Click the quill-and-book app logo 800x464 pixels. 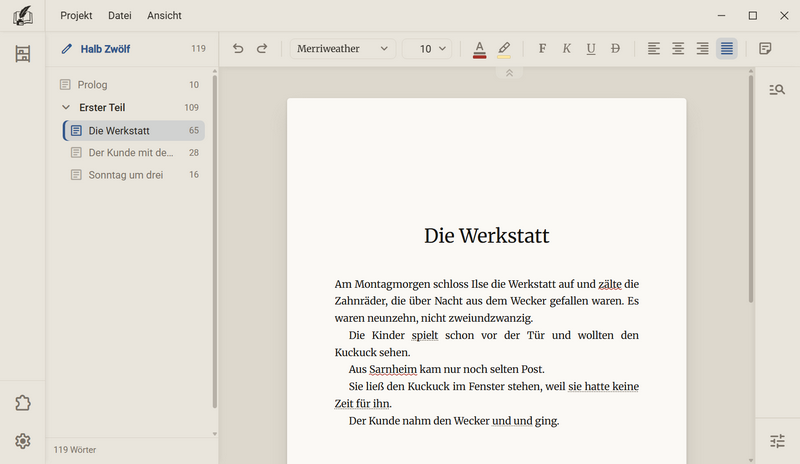(23, 16)
